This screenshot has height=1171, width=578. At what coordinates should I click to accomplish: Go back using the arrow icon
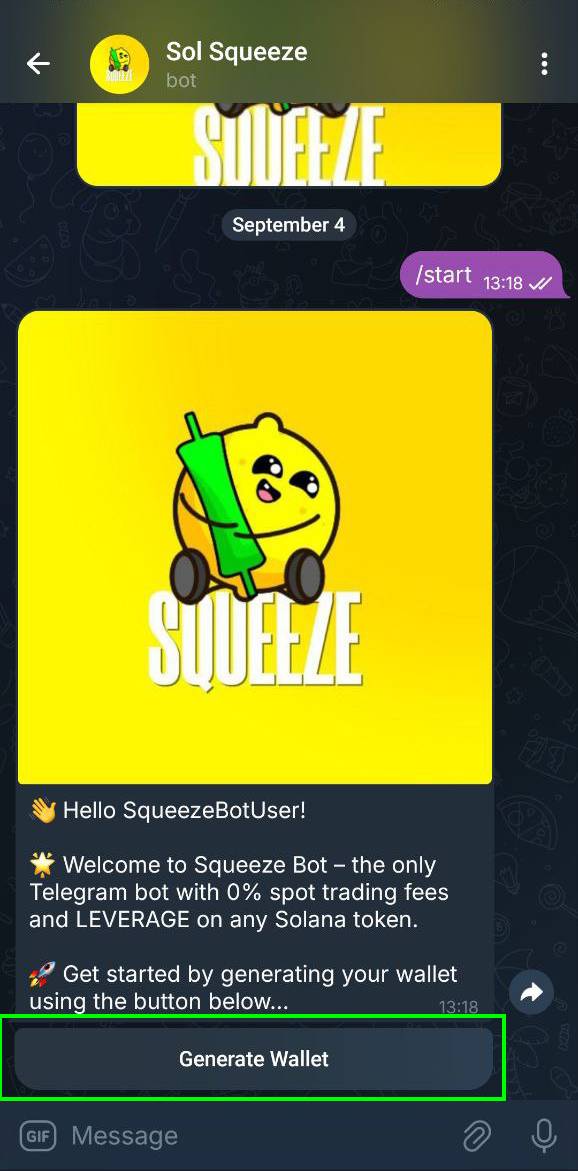pos(38,63)
